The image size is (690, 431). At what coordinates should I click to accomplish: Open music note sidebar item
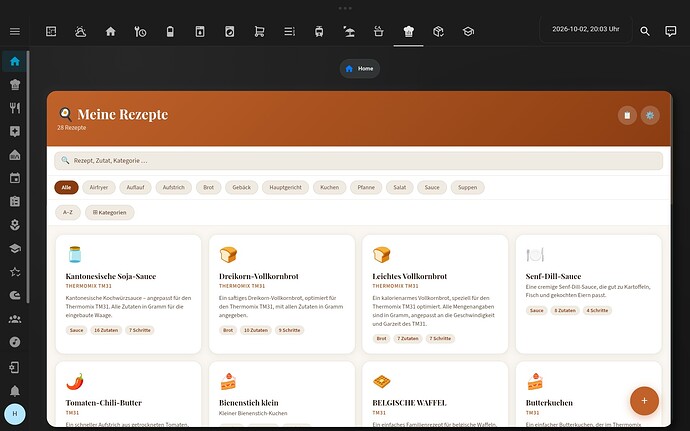(x=15, y=342)
